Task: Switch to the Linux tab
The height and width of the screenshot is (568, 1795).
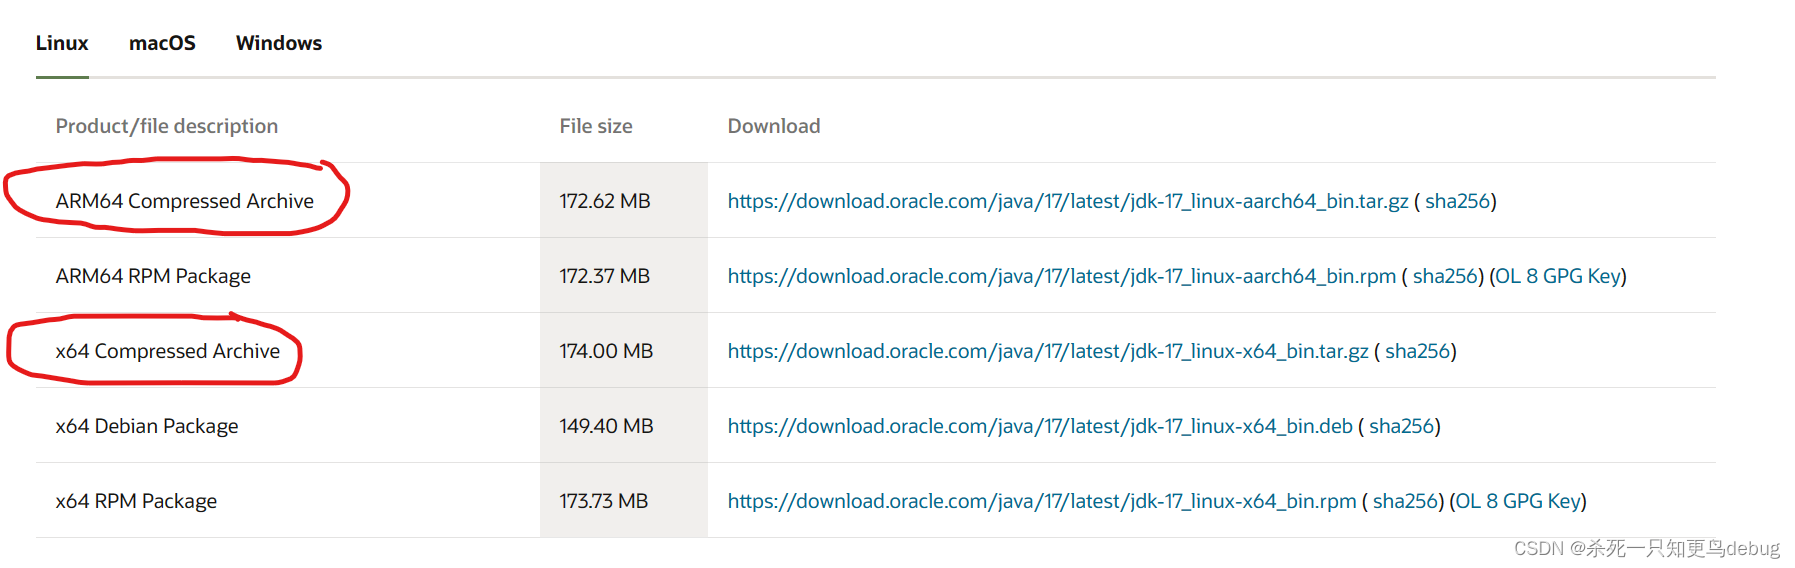Action: click(x=62, y=43)
